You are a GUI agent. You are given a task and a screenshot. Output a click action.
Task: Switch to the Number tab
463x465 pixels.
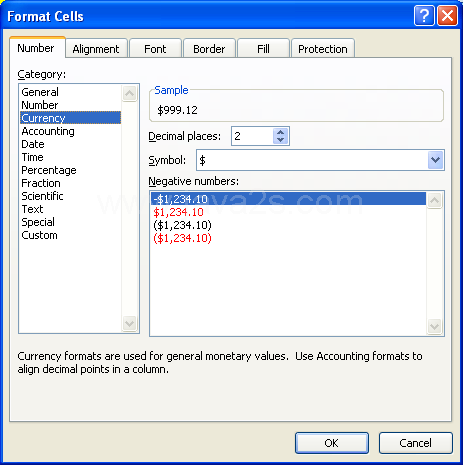(x=36, y=48)
